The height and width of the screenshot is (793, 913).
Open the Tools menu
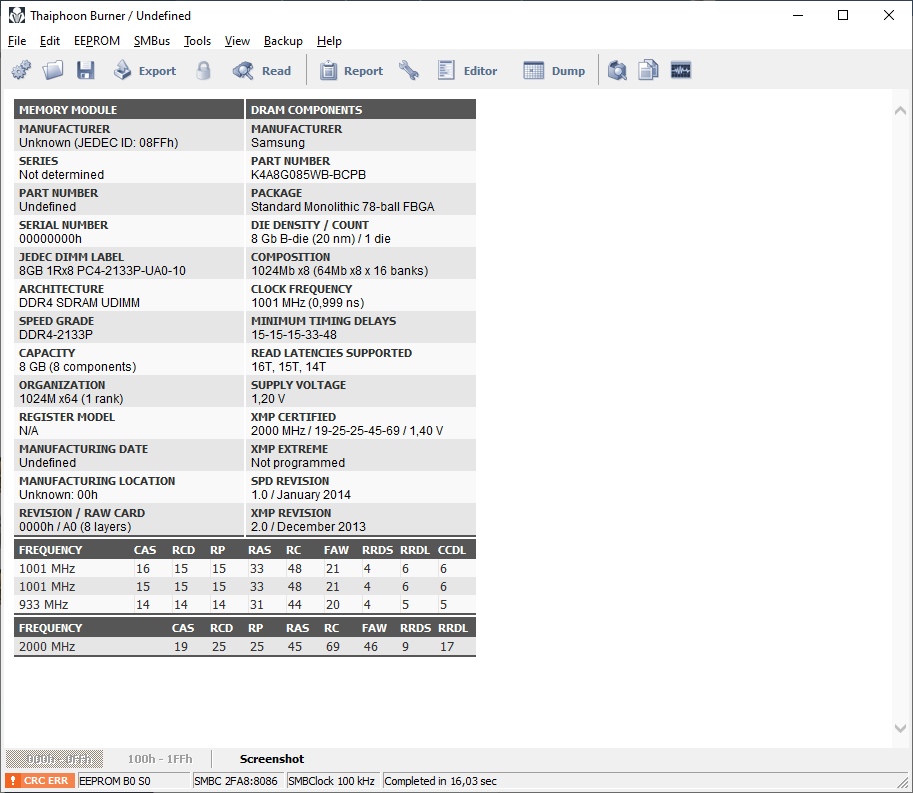click(x=197, y=41)
